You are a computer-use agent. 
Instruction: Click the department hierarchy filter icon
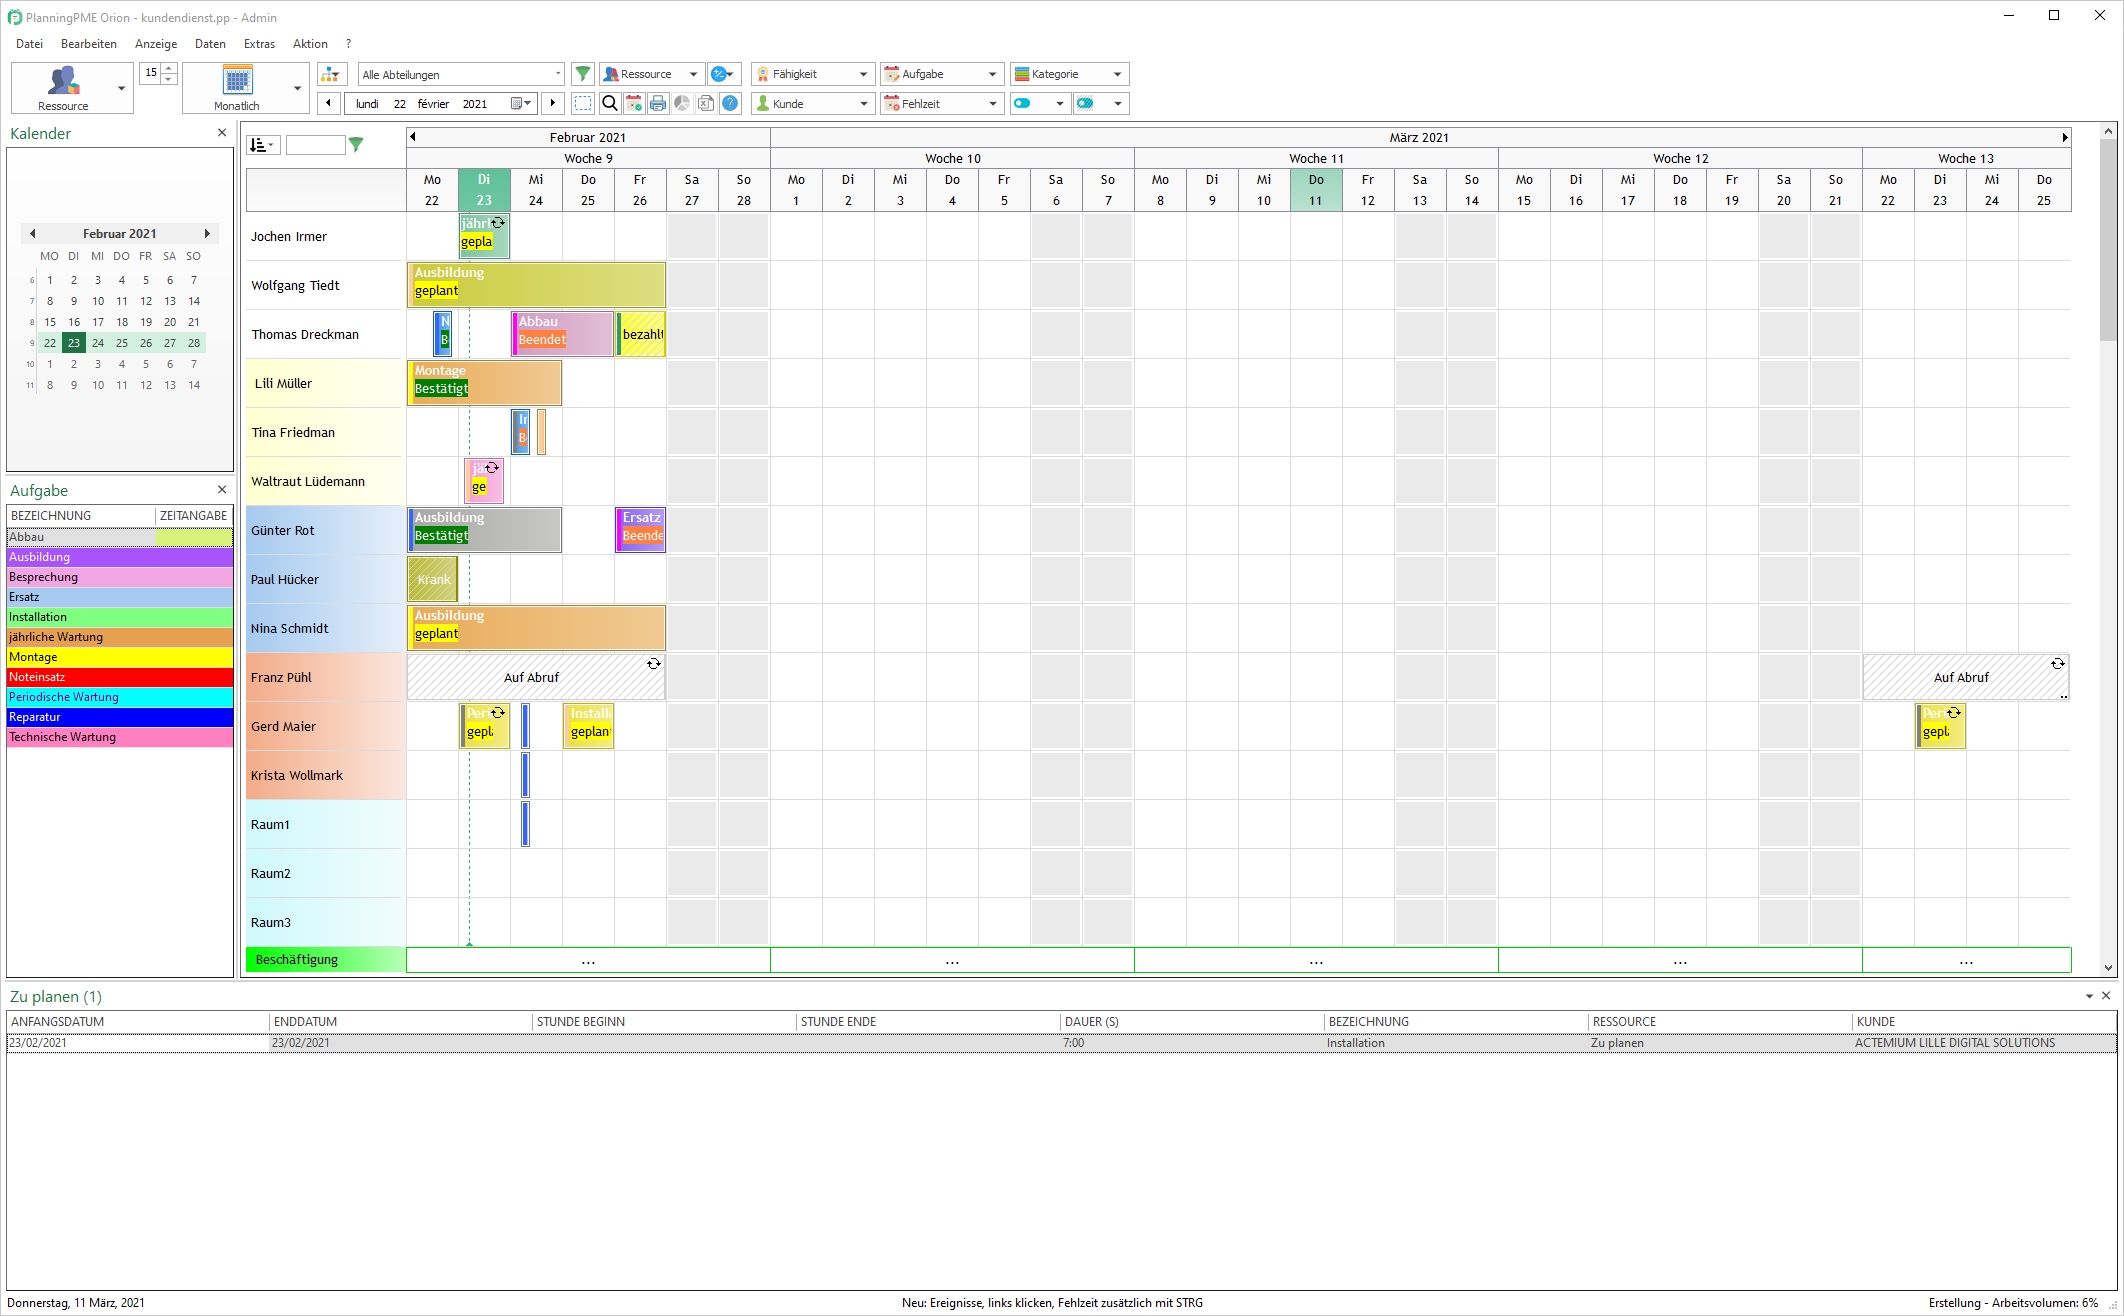(331, 74)
